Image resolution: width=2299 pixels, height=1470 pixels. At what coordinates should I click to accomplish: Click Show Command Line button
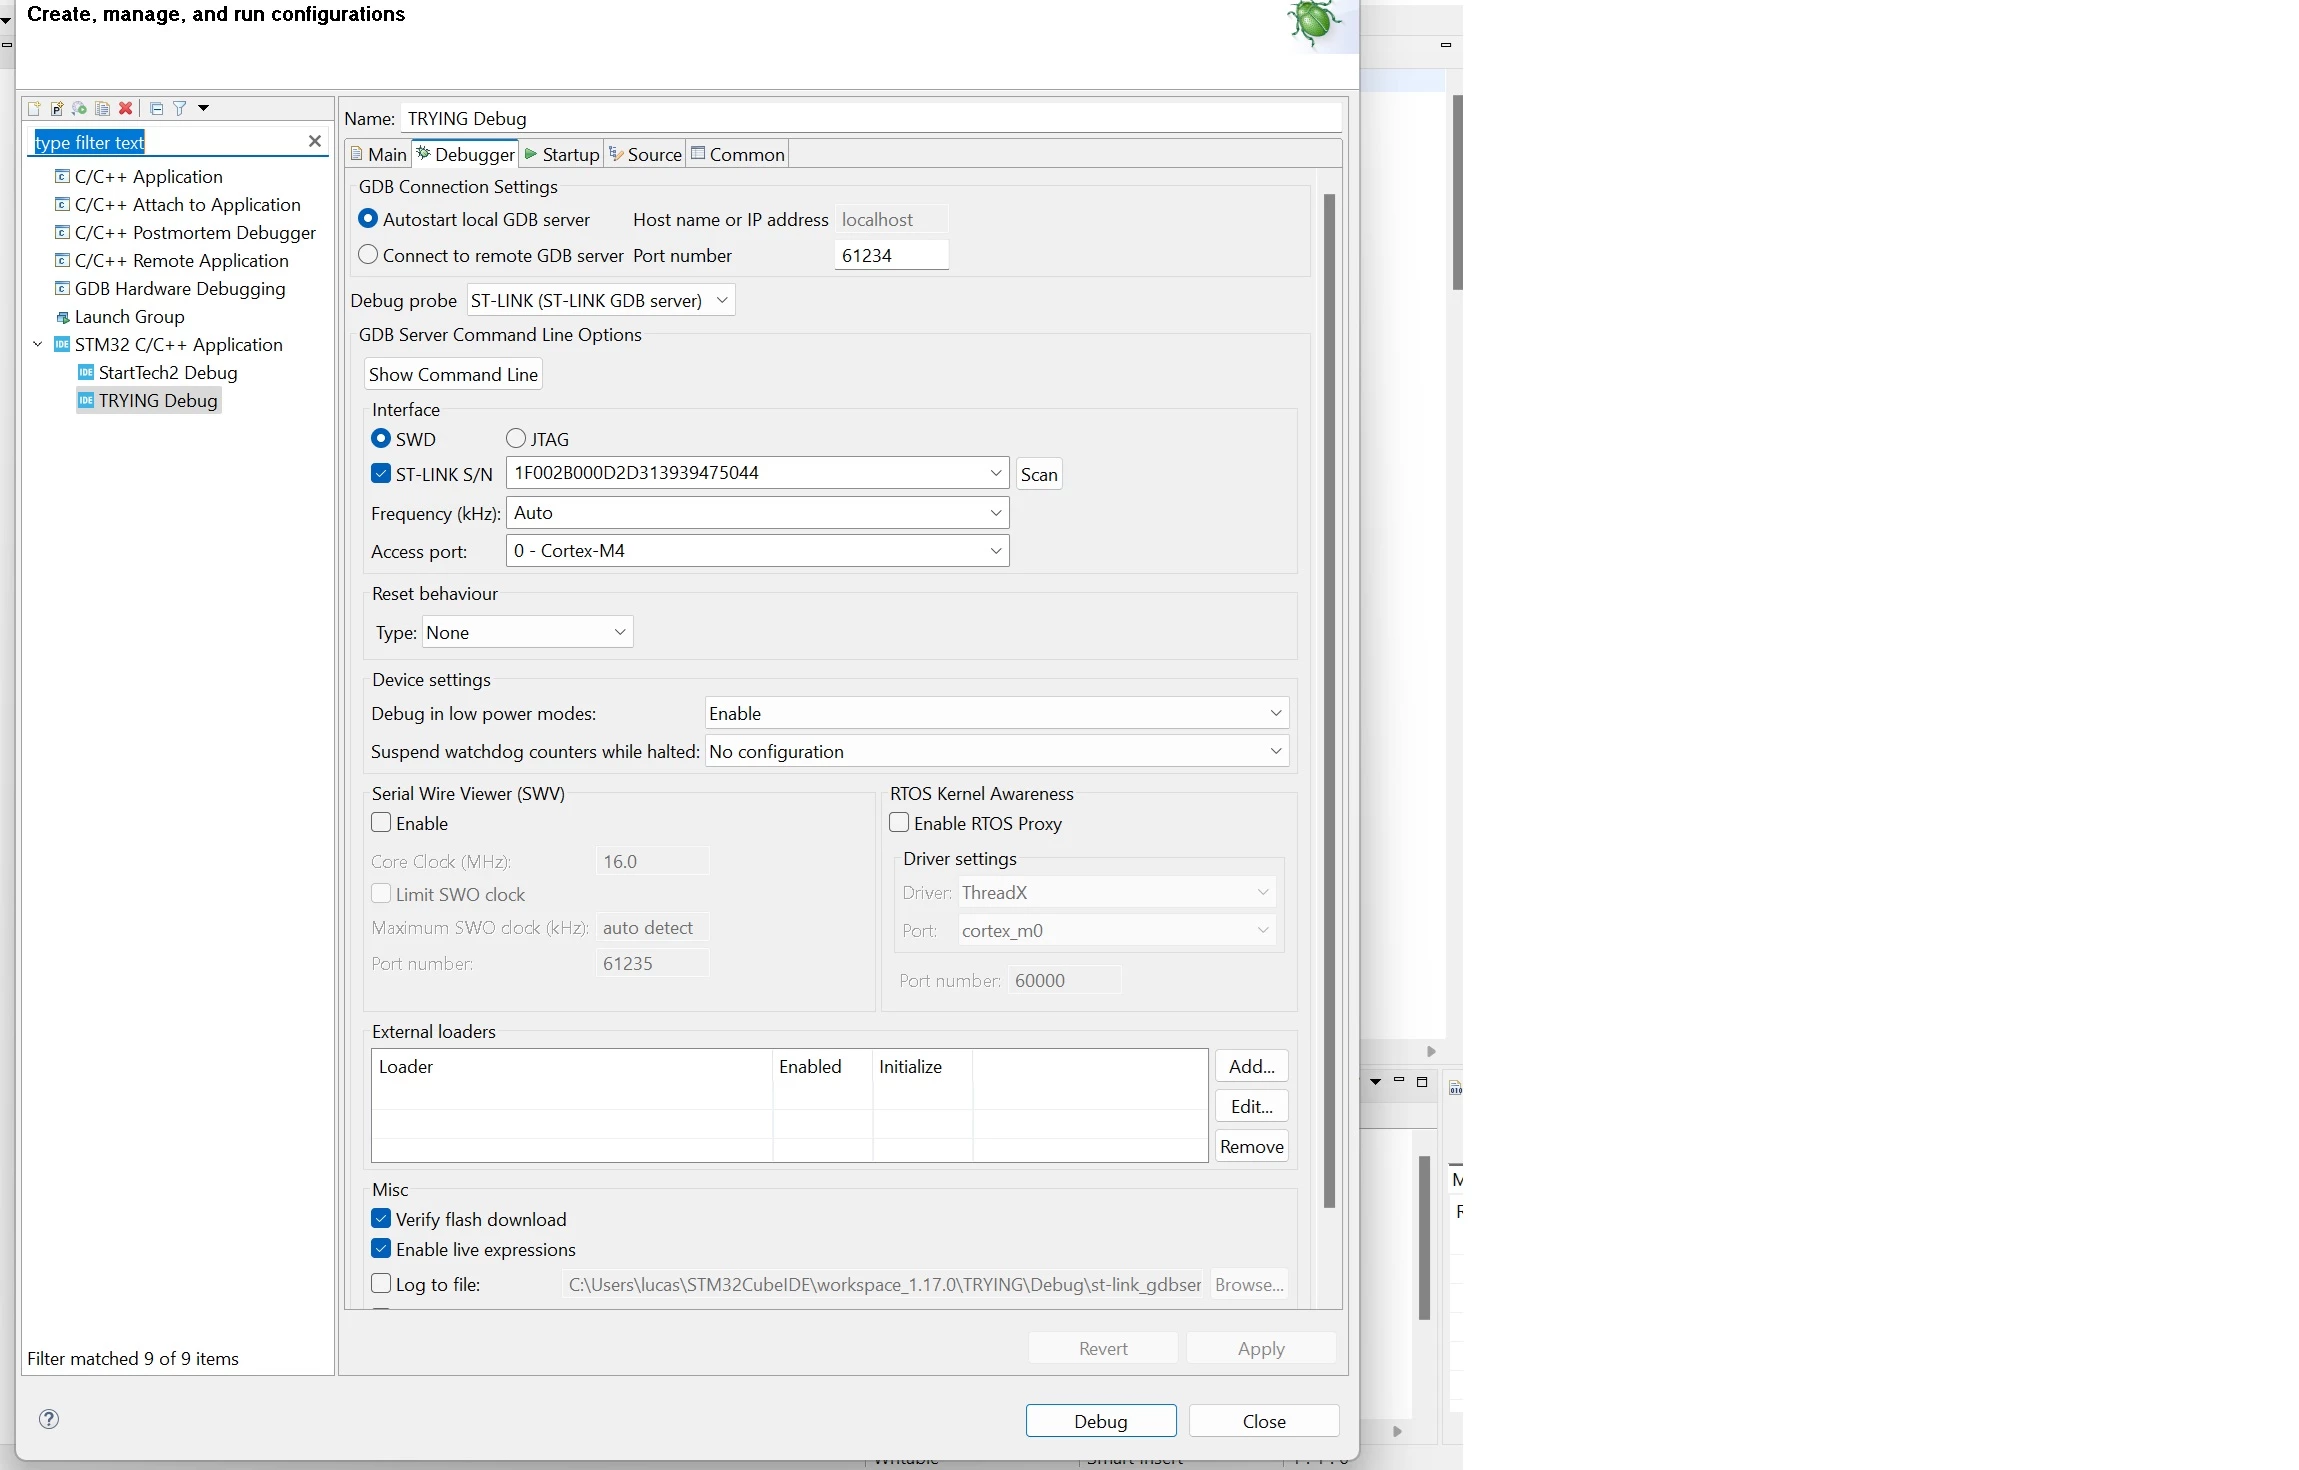coord(453,374)
